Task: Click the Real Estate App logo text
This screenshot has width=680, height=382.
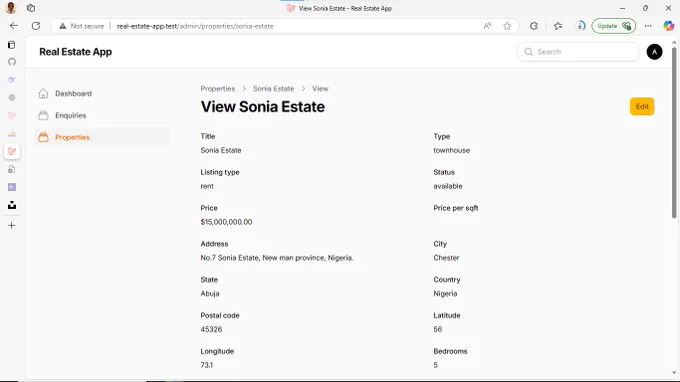Action: coord(75,52)
